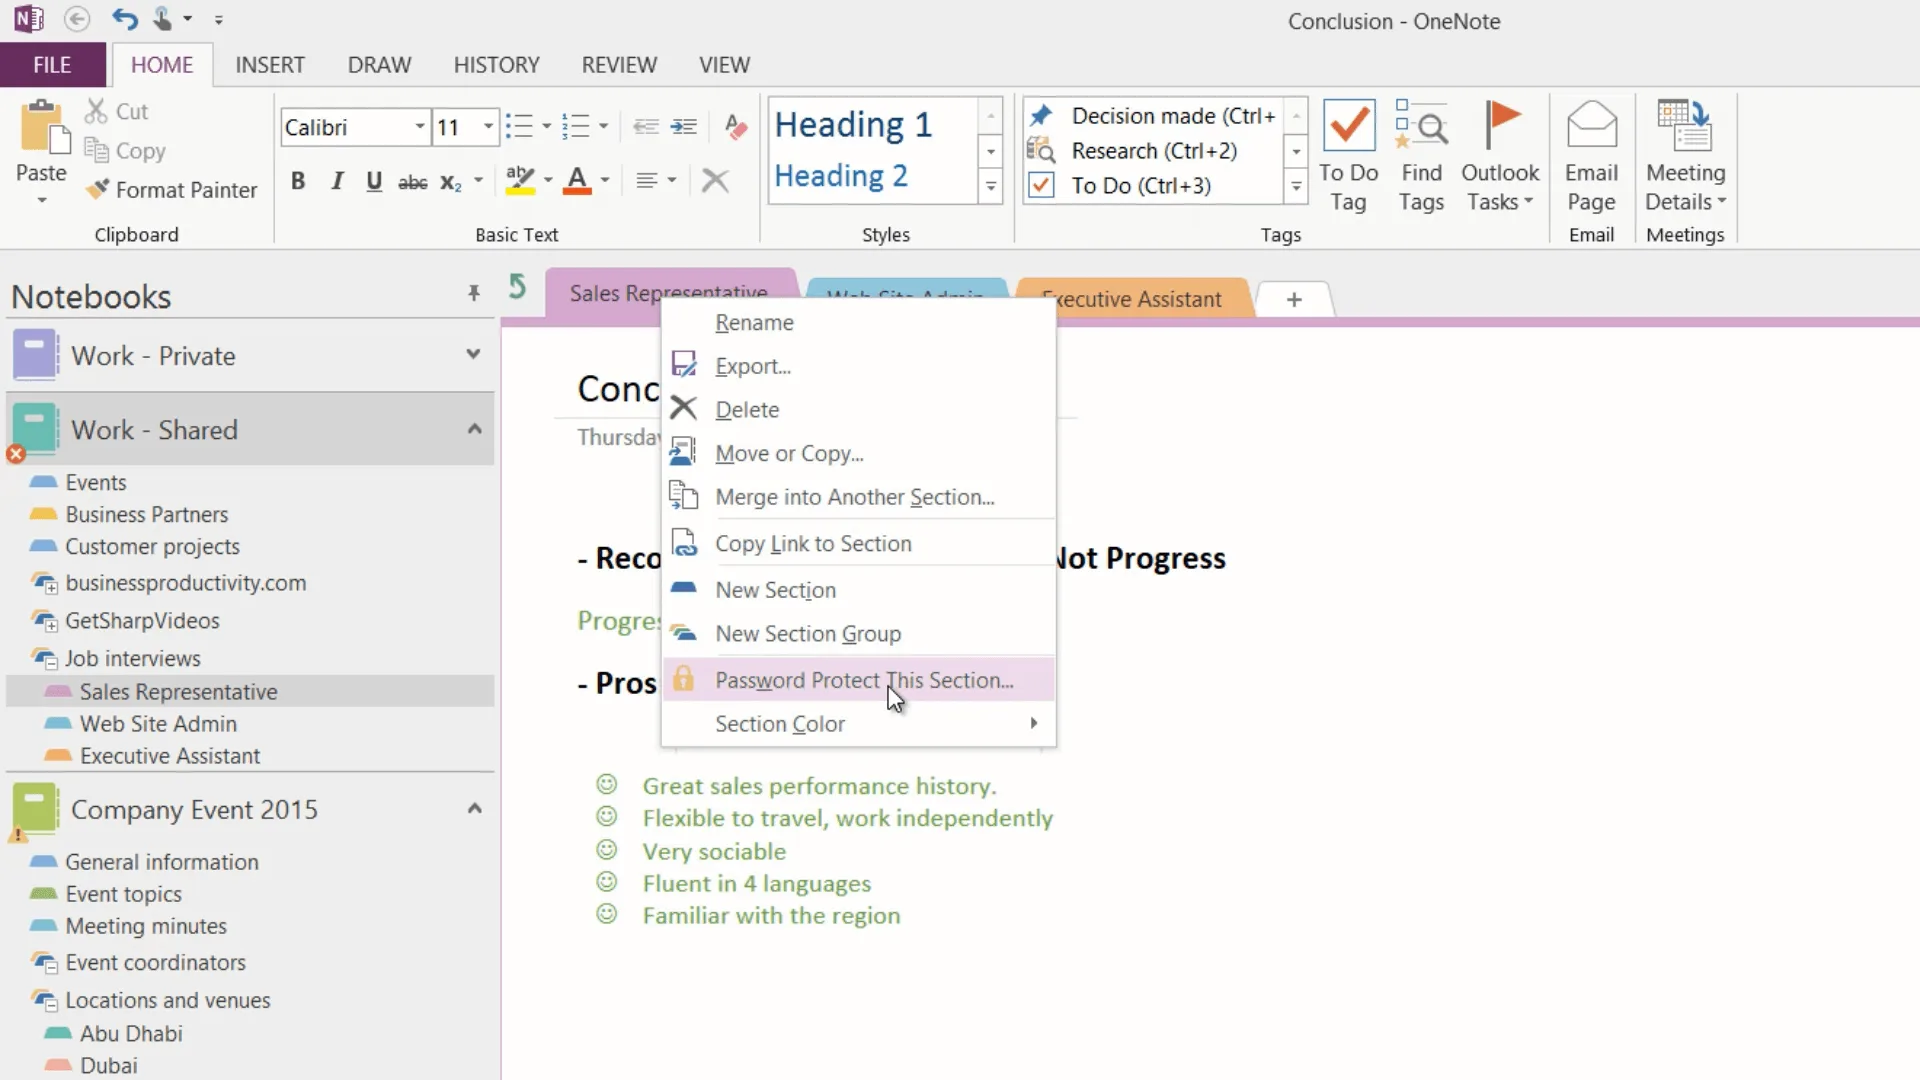The image size is (1920, 1080).
Task: Decrease the paragraph indent
Action: [646, 126]
